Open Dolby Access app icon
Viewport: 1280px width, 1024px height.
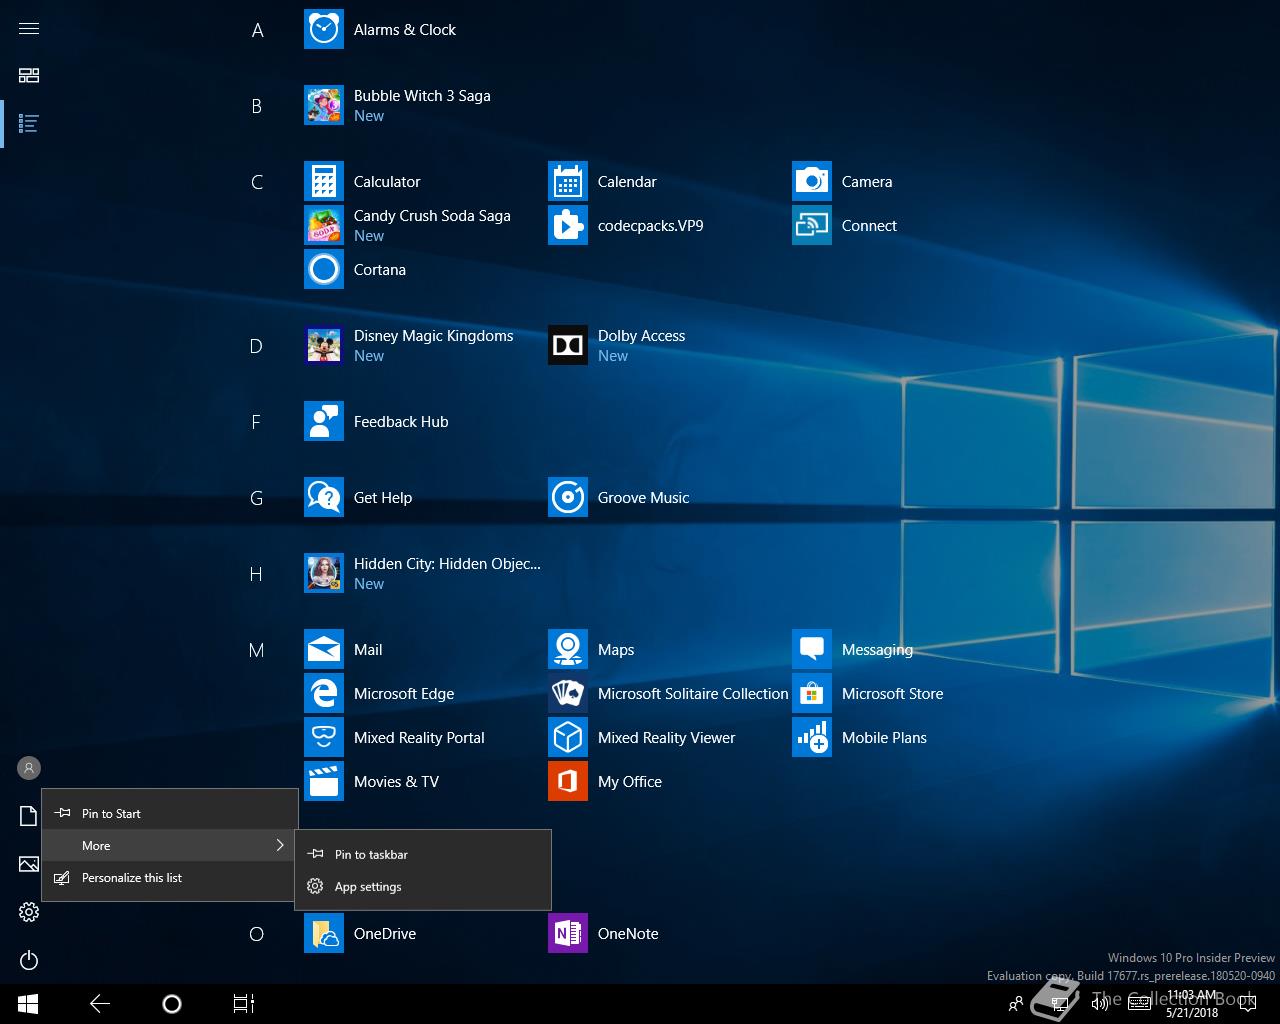point(568,345)
